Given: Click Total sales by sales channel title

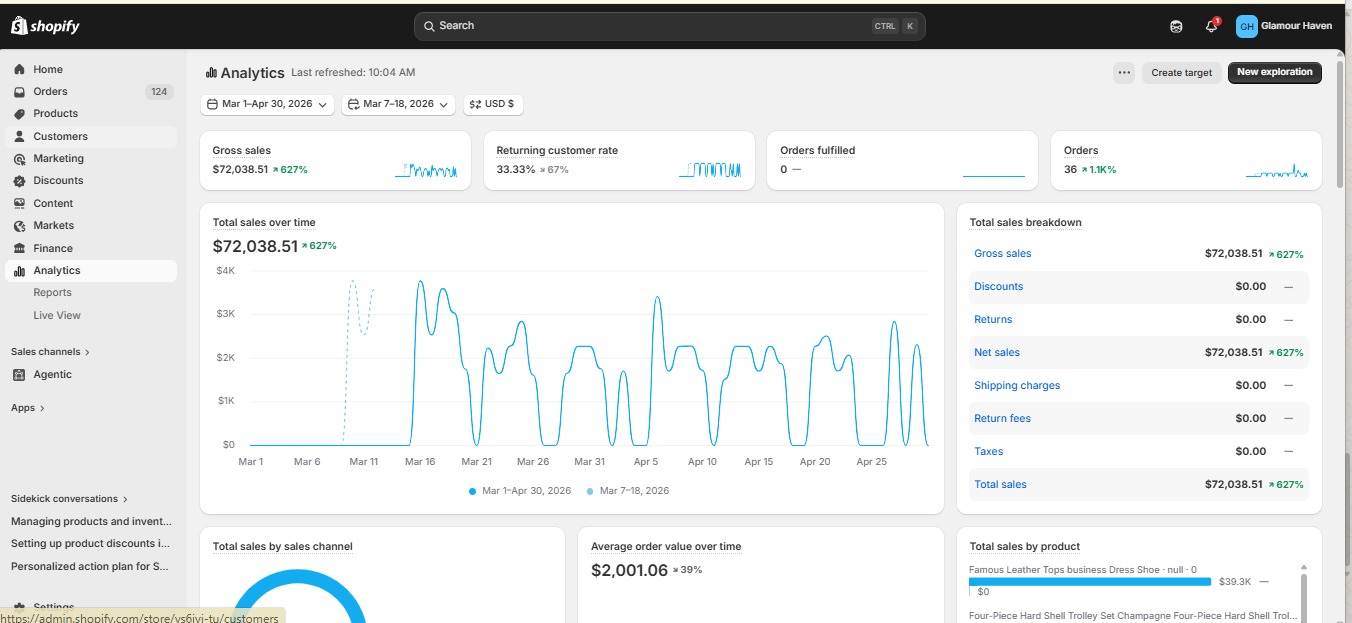Looking at the screenshot, I should pos(283,547).
